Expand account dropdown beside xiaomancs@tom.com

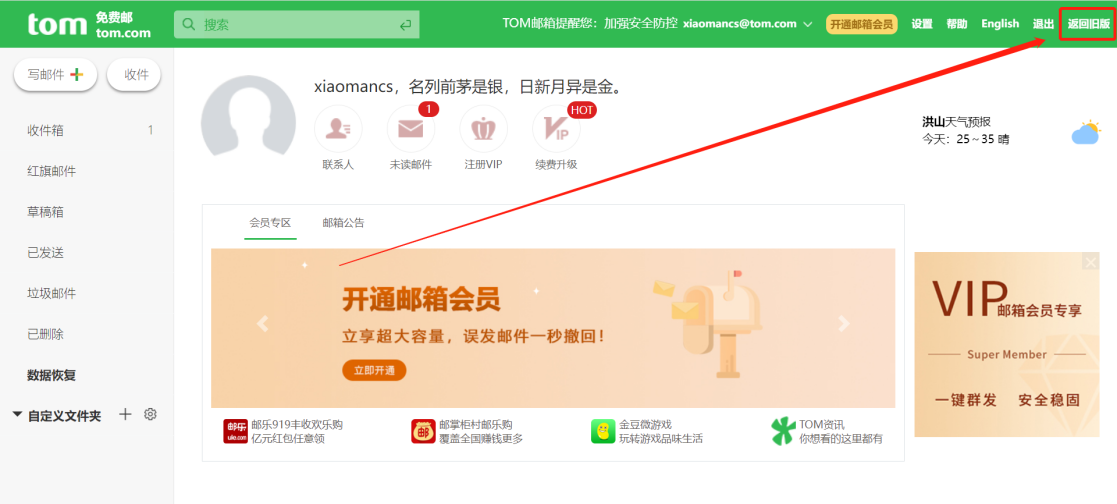pos(808,24)
